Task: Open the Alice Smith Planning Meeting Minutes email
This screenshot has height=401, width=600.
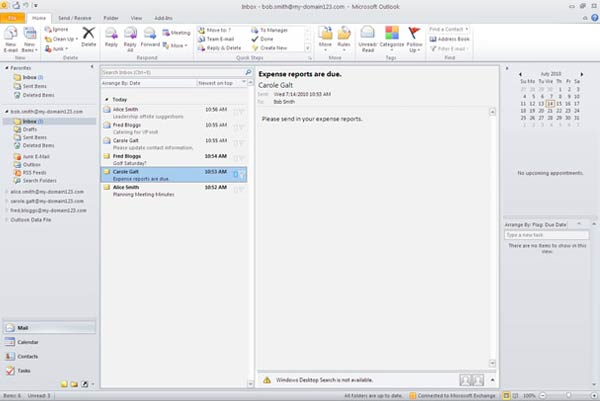Action: pyautogui.click(x=174, y=191)
